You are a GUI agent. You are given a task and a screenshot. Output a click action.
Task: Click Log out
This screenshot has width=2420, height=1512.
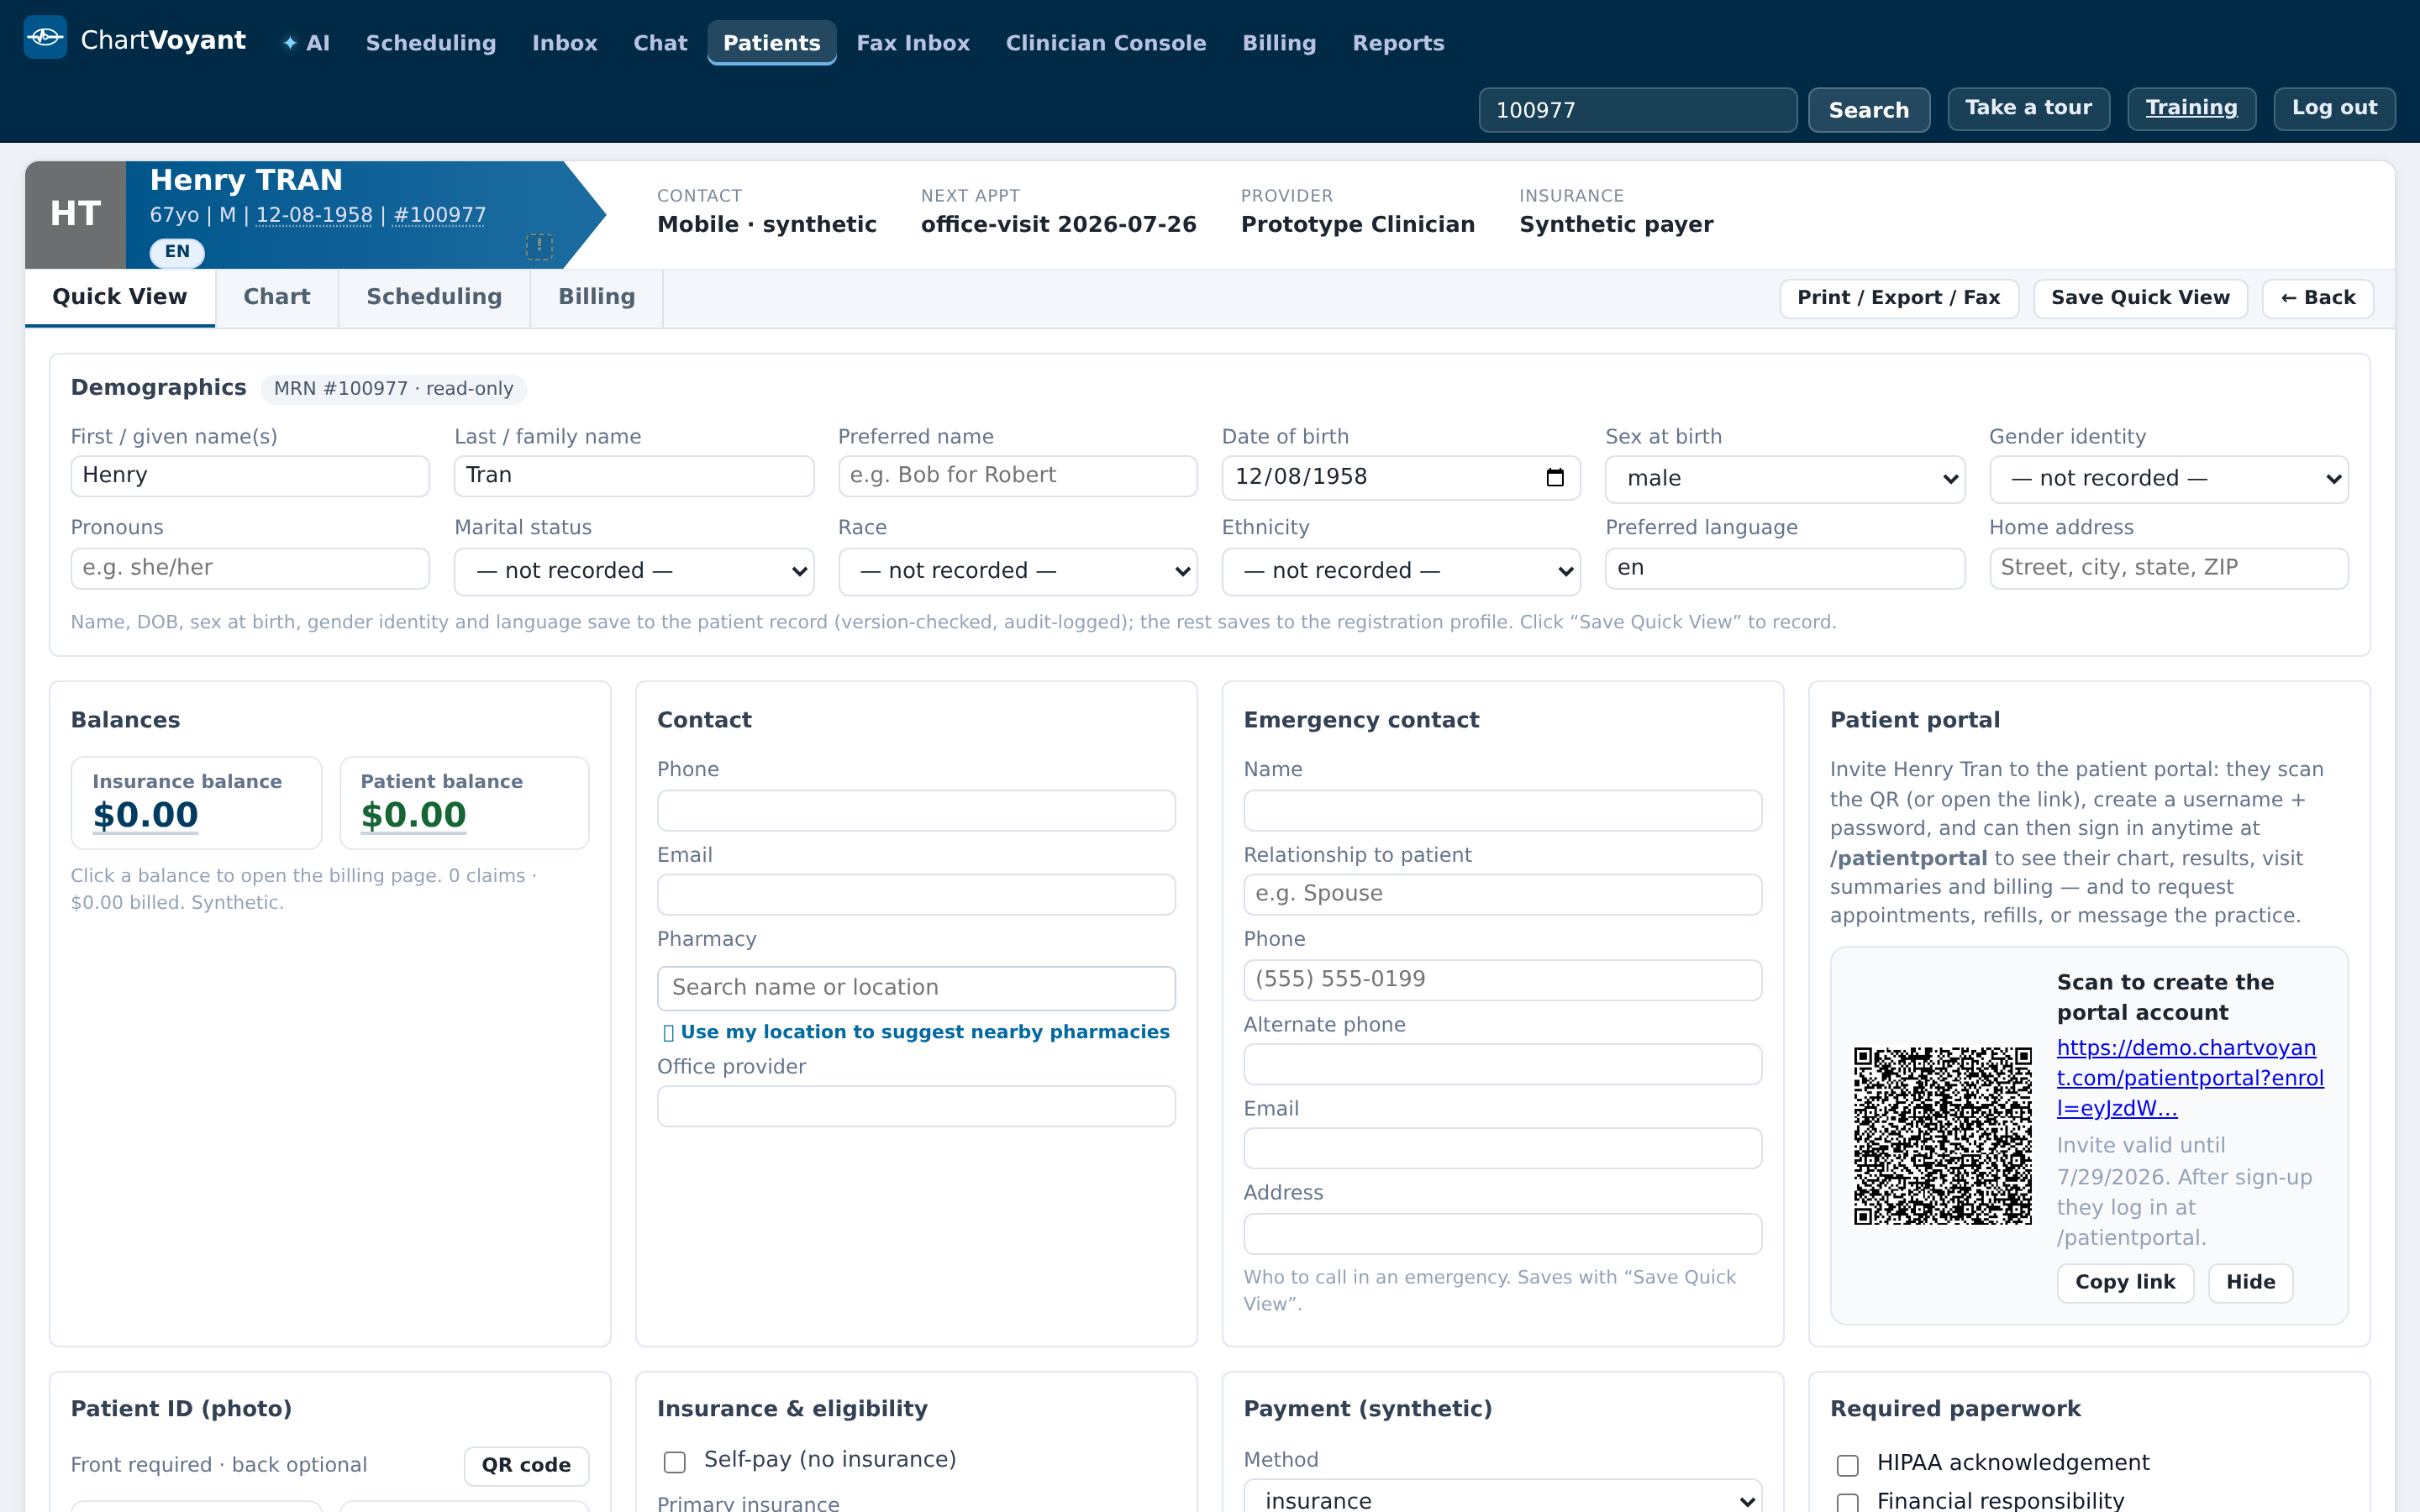tap(2334, 108)
